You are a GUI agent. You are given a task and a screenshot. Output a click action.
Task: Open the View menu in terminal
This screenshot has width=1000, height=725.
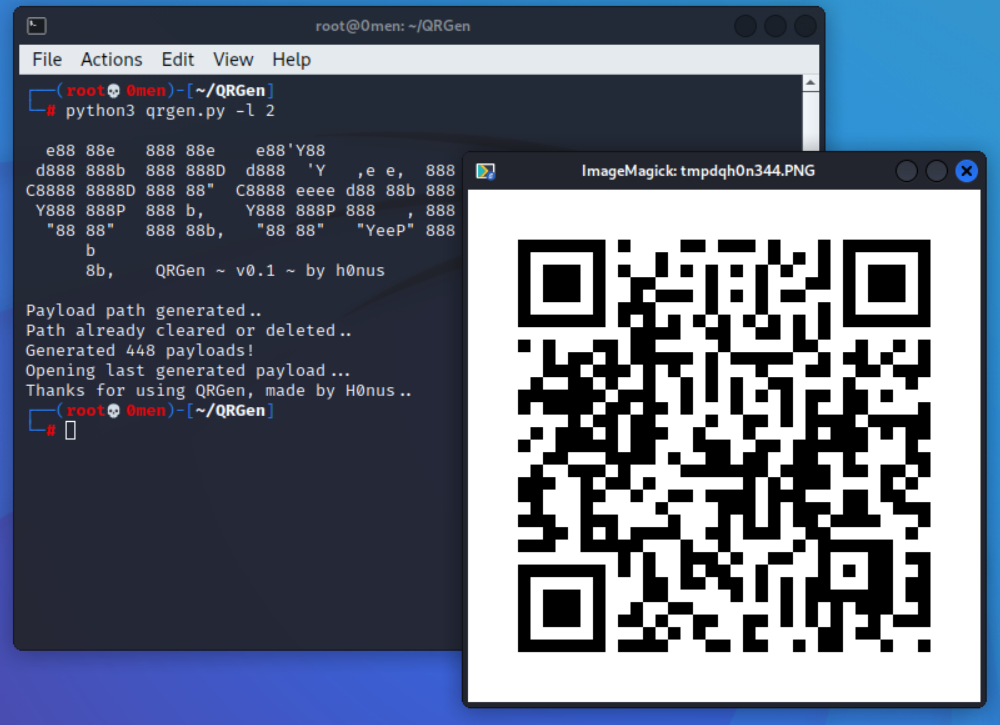coord(233,59)
